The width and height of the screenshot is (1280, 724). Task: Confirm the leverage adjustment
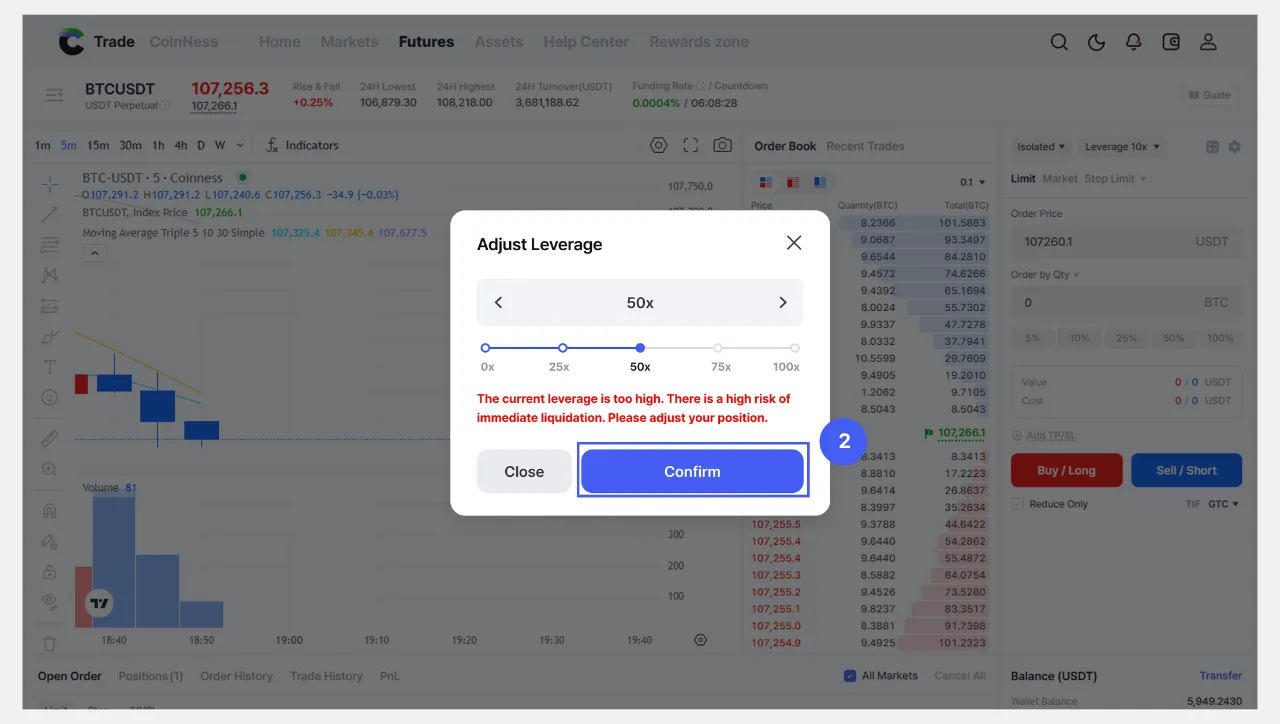click(x=692, y=472)
